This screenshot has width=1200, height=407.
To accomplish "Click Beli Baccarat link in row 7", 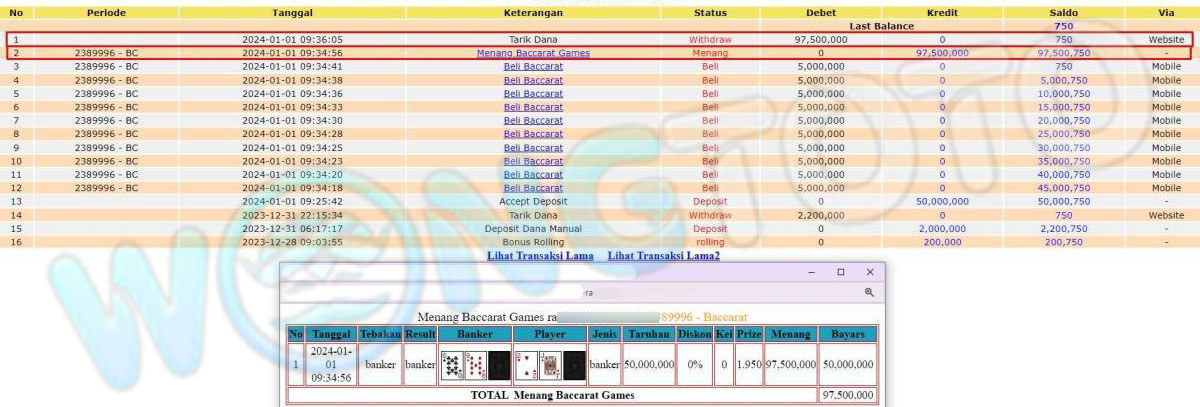I will (533, 120).
